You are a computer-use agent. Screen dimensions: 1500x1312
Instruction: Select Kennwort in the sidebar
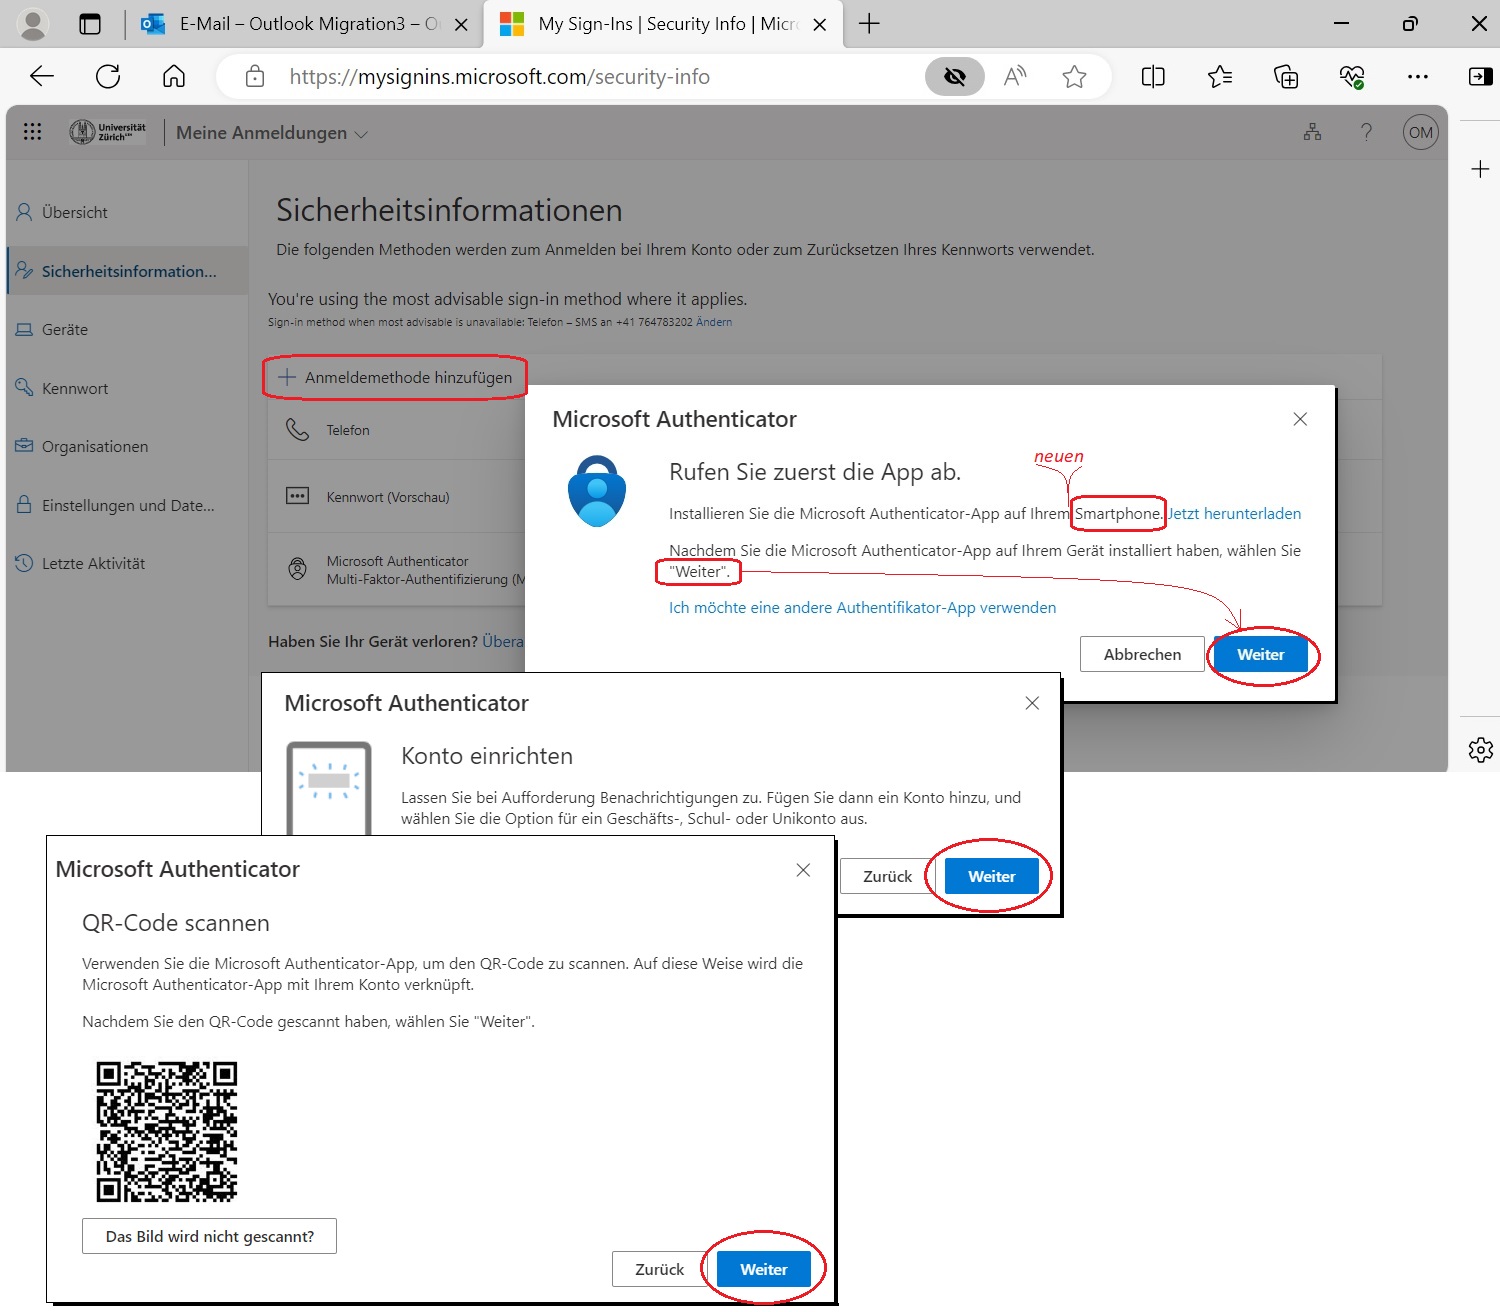tap(75, 388)
